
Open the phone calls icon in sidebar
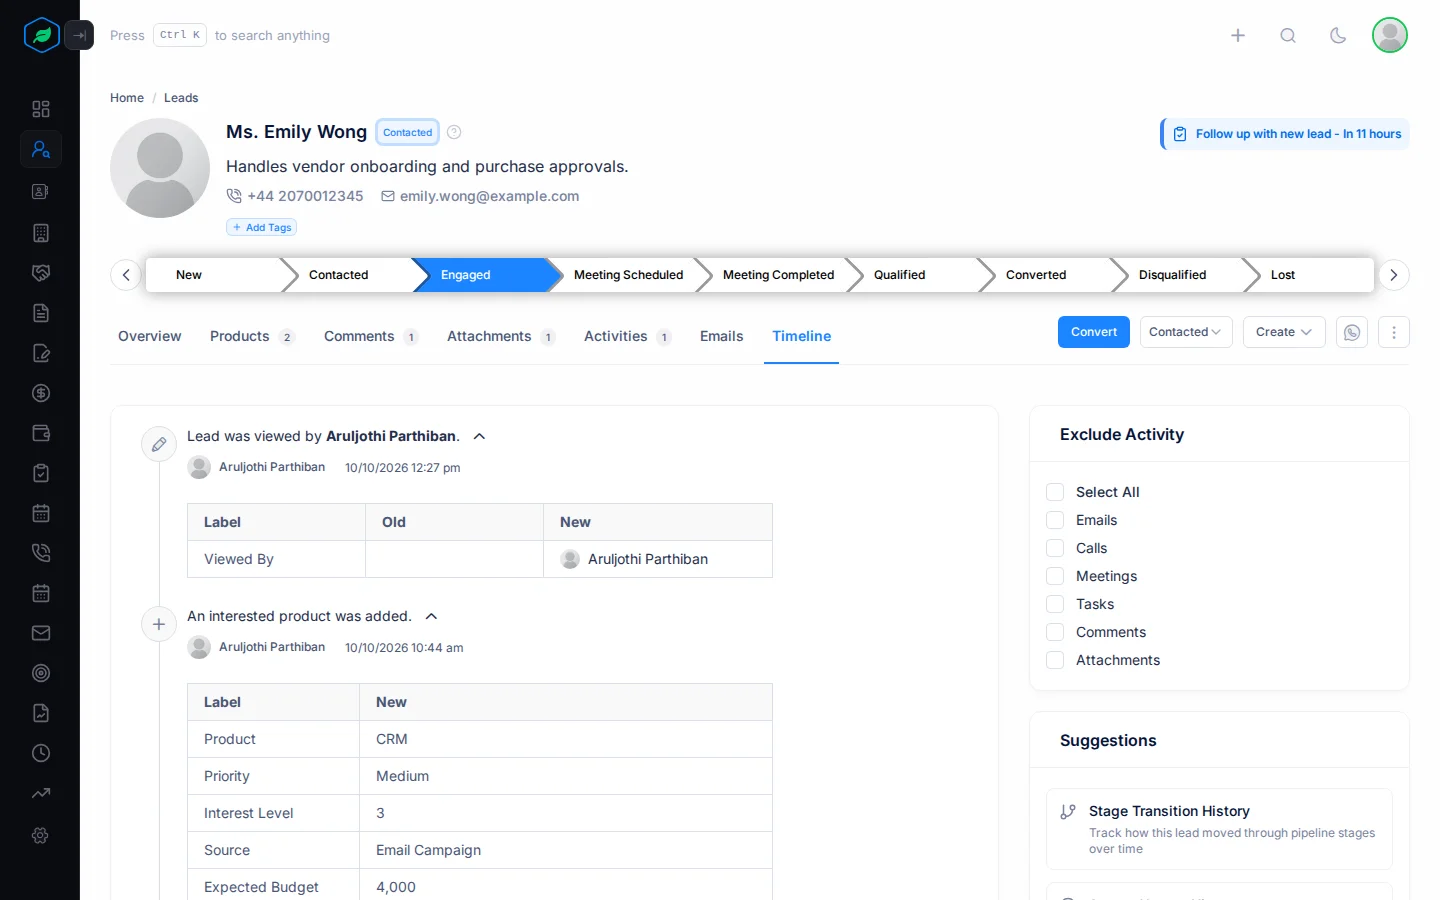(x=41, y=553)
